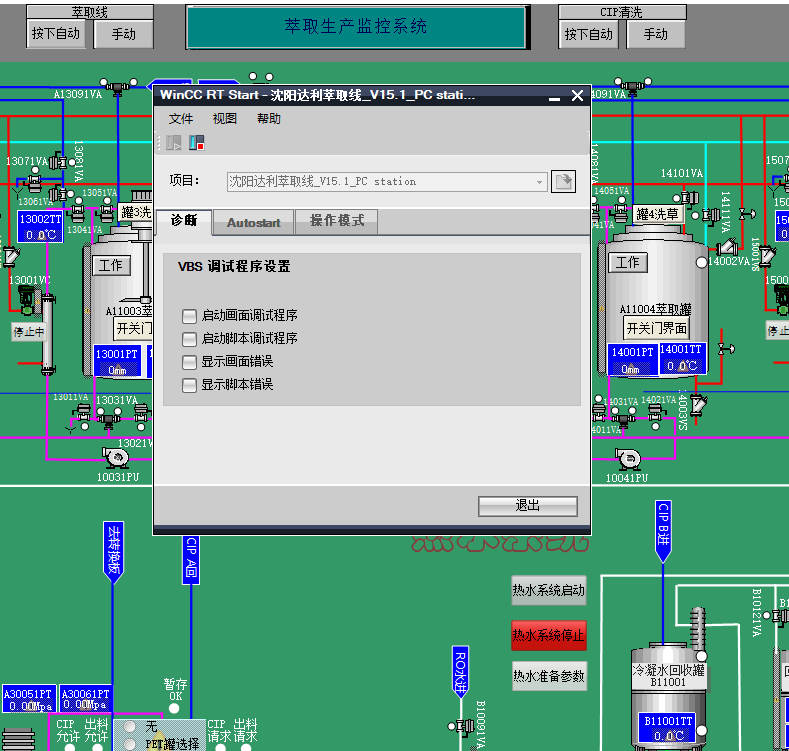
Task: Click CIP清洗 手动 button
Action: coord(656,34)
